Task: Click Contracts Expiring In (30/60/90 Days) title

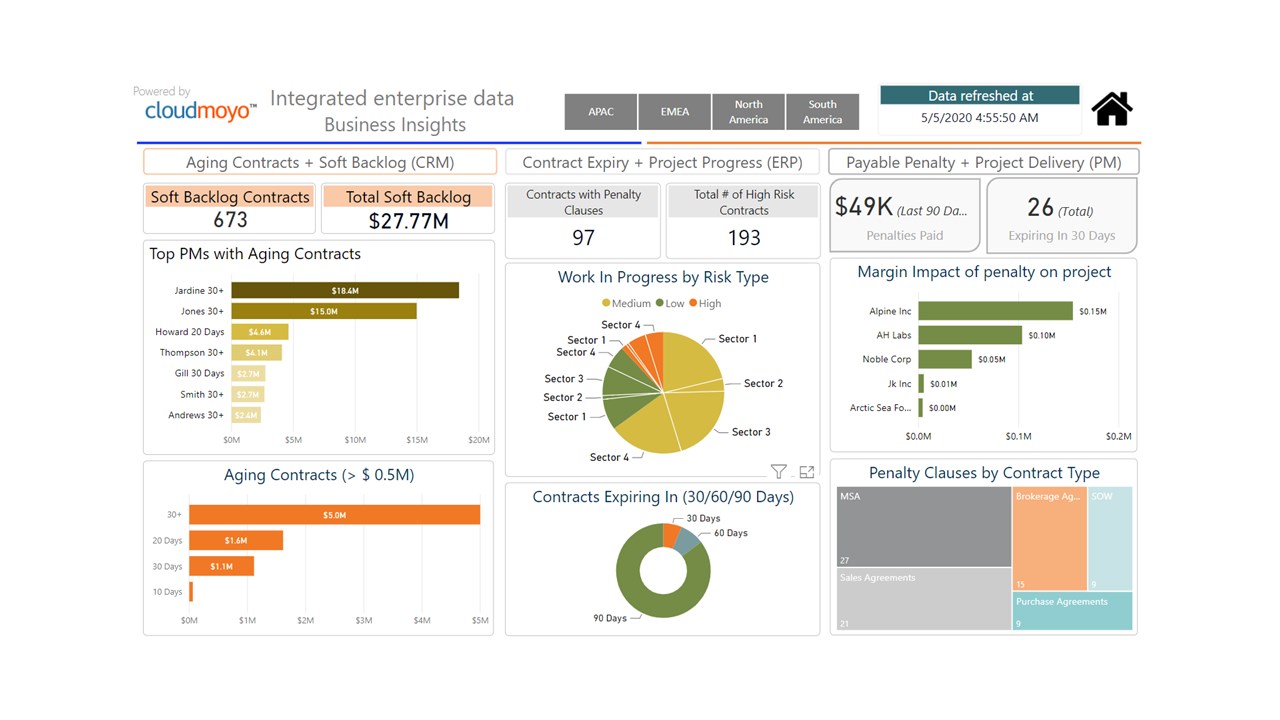Action: coord(663,497)
